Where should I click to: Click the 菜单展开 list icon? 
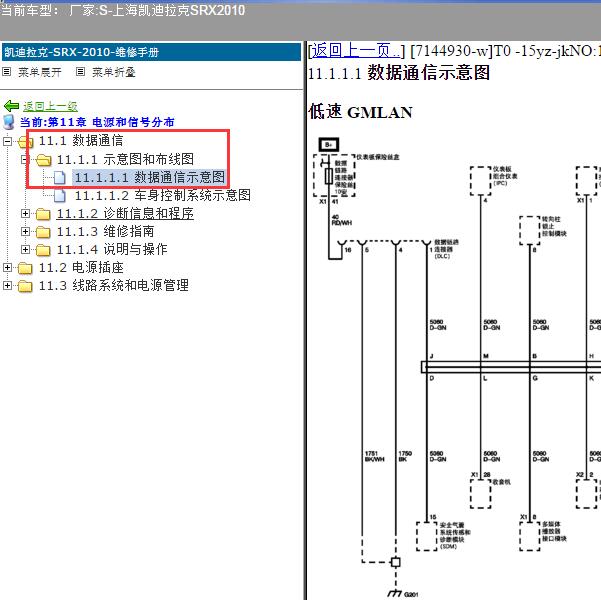pyautogui.click(x=7, y=72)
